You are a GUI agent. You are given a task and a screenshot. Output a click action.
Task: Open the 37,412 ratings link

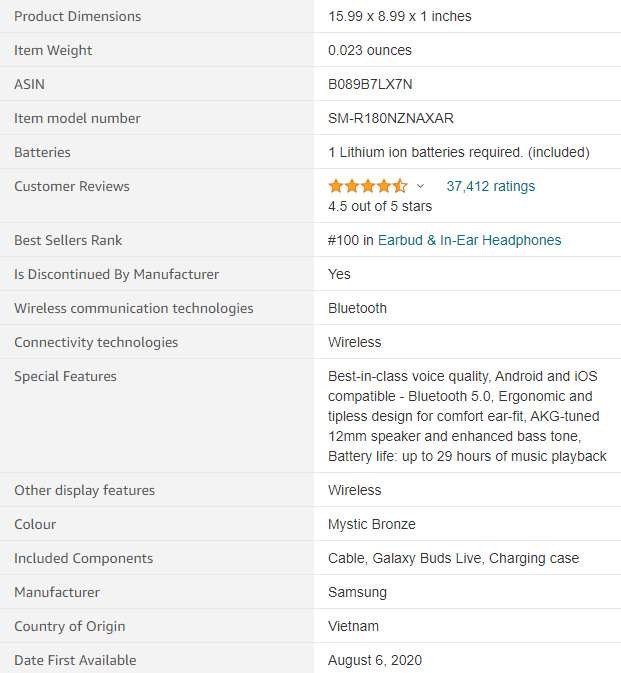coord(491,186)
